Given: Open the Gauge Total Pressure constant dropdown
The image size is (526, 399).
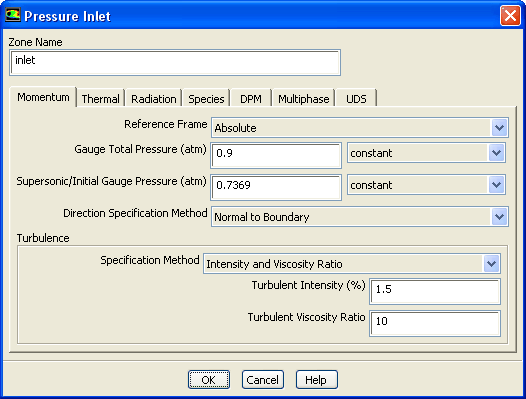Looking at the screenshot, I should coord(426,153).
